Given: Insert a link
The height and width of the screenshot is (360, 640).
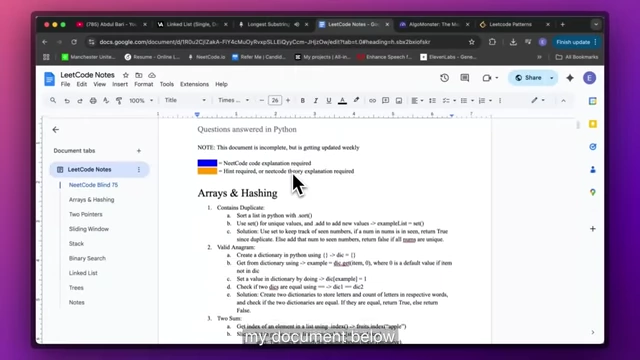Looking at the screenshot, I should (x=372, y=100).
